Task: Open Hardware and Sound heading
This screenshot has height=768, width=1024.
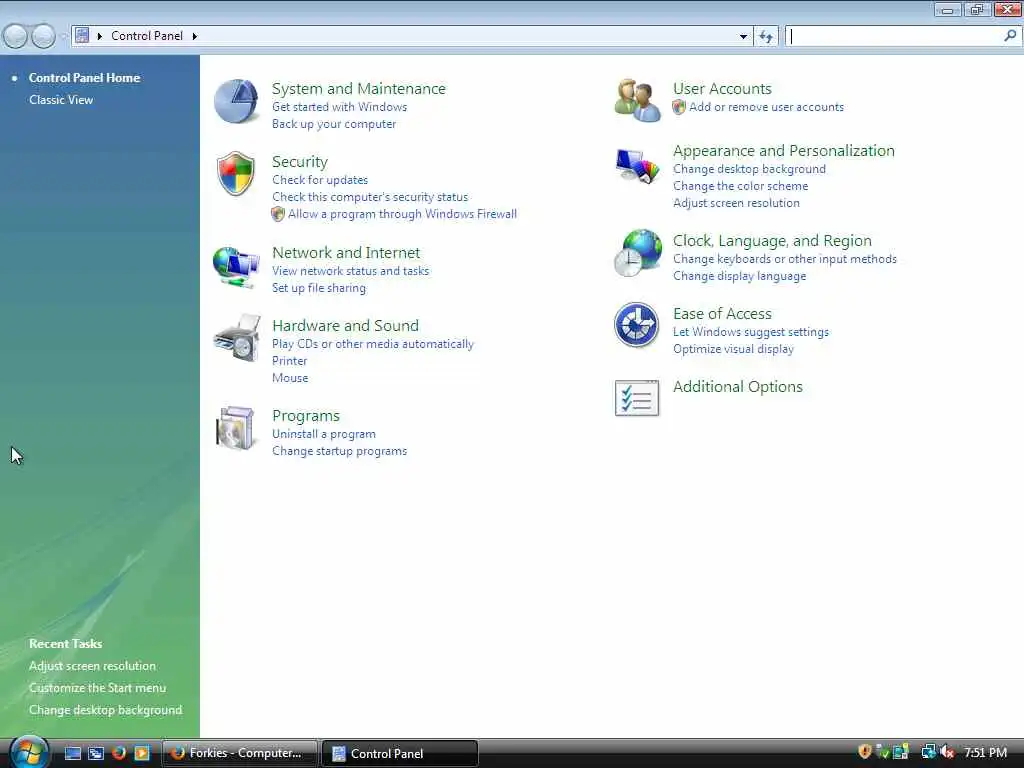Action: tap(345, 326)
